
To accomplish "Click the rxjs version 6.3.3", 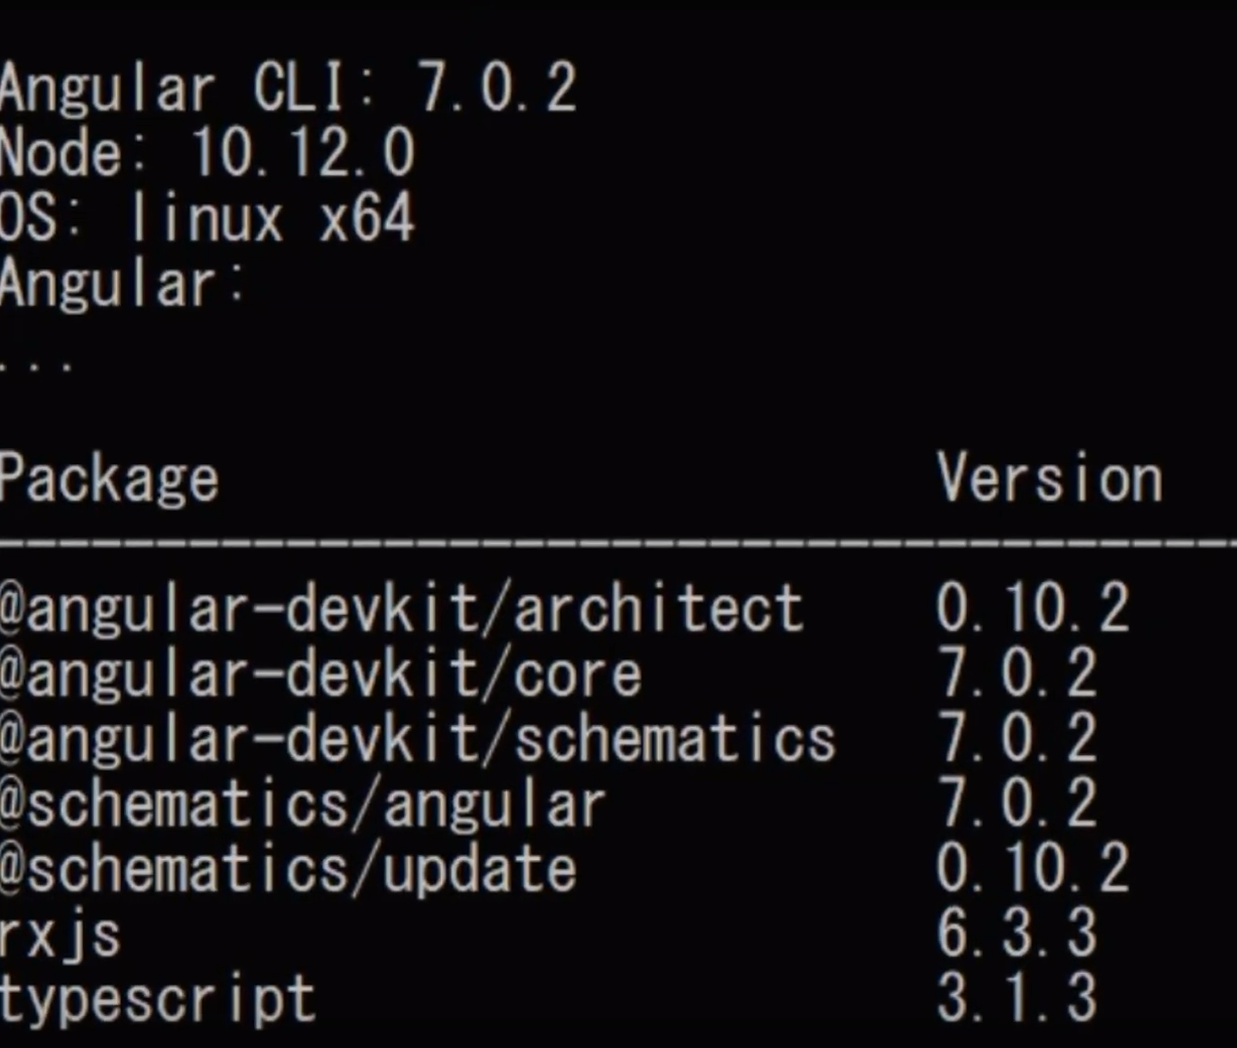I will pos(1017,933).
